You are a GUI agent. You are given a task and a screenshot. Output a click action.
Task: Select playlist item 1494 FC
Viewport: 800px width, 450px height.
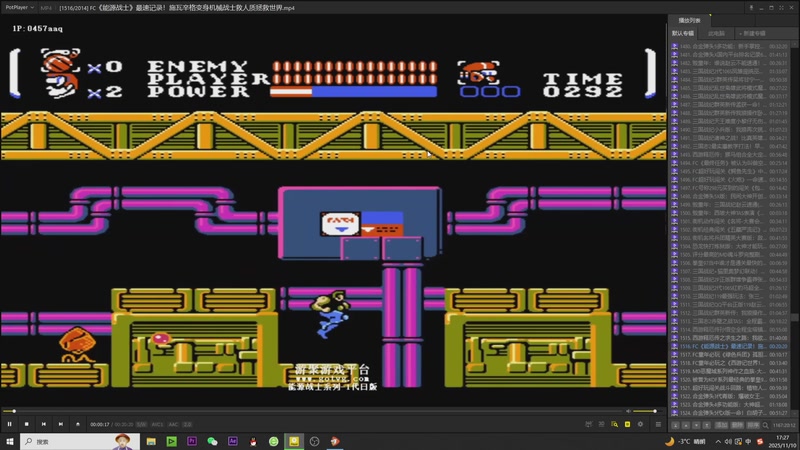(x=730, y=163)
